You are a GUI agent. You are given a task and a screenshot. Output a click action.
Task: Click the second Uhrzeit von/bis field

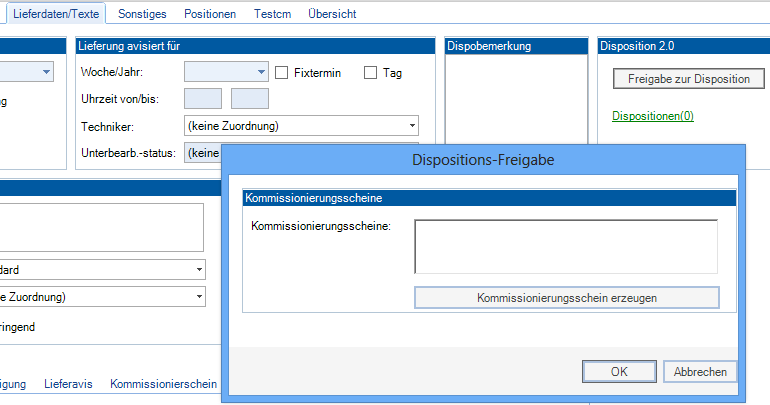[249, 98]
